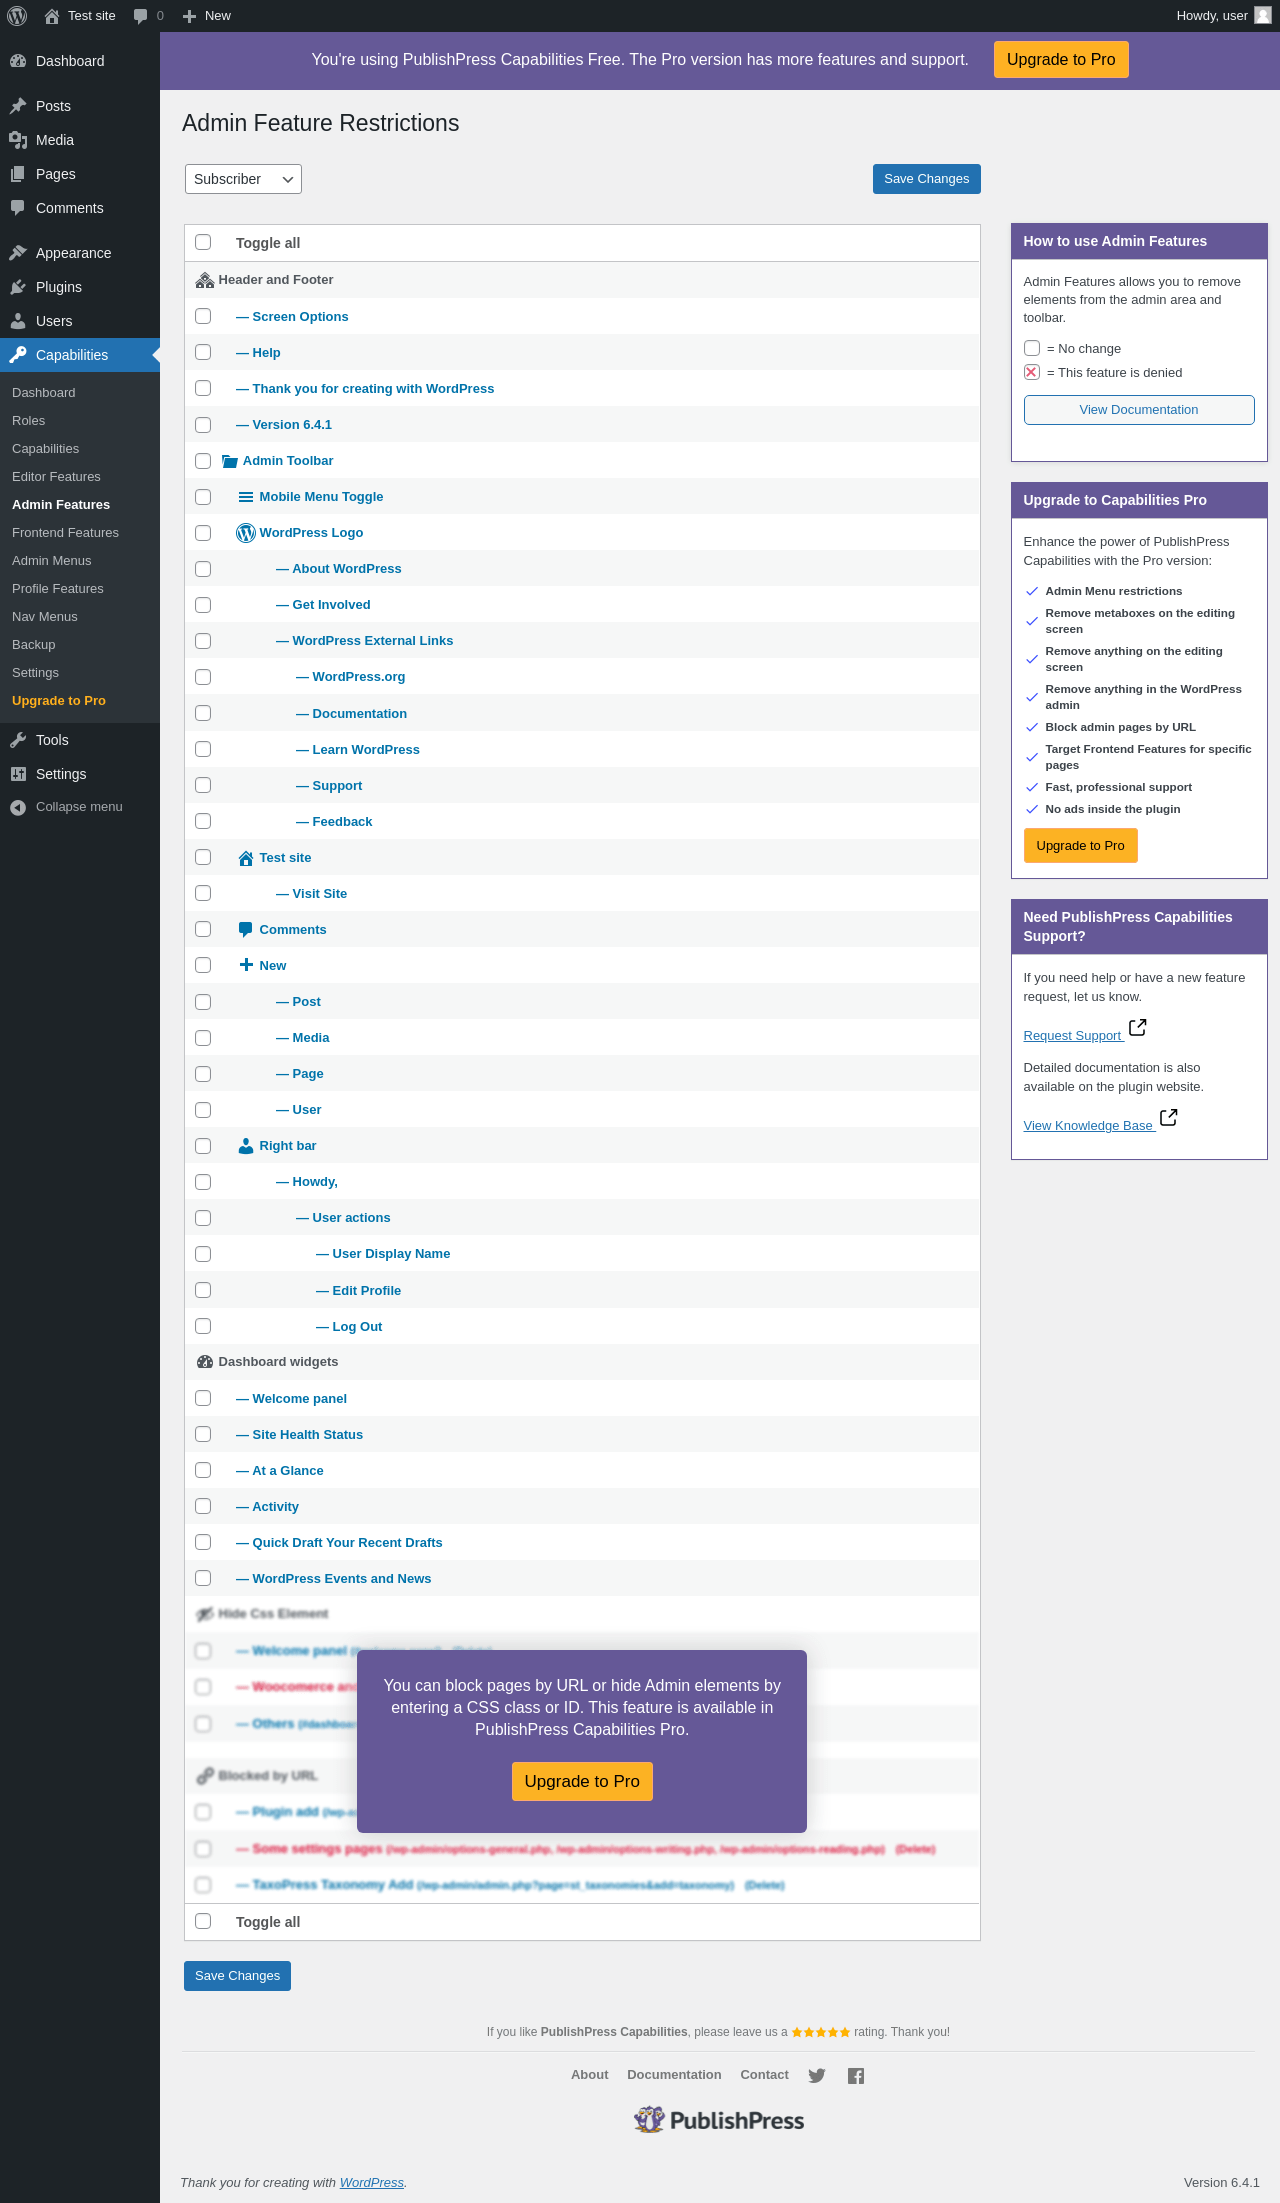Click the Dashboard widgets section heading
1280x2203 pixels.
278,1362
